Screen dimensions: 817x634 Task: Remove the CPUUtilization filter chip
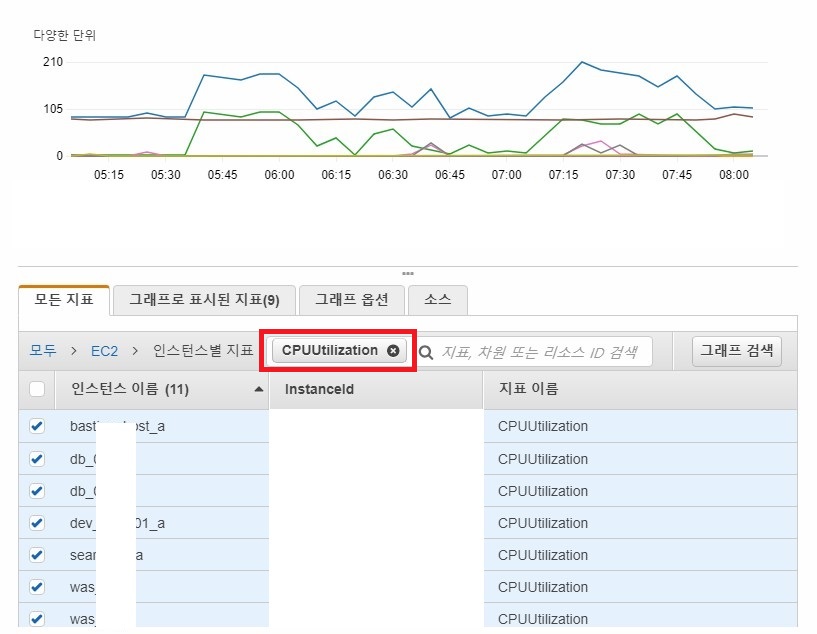393,351
